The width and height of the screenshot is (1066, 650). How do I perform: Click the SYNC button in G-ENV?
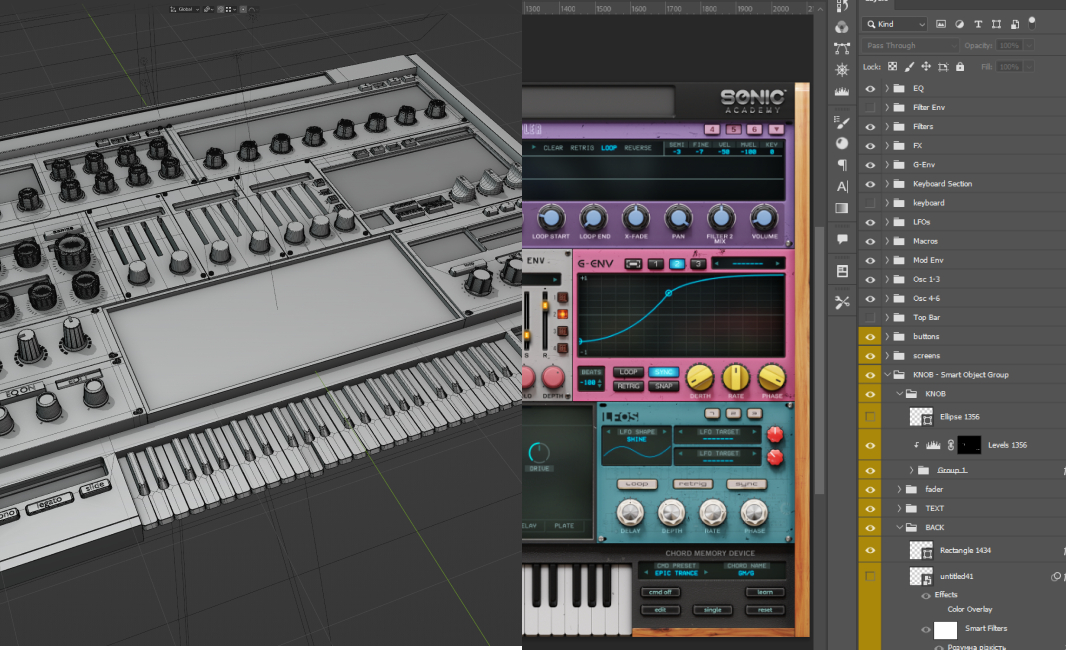(x=664, y=372)
